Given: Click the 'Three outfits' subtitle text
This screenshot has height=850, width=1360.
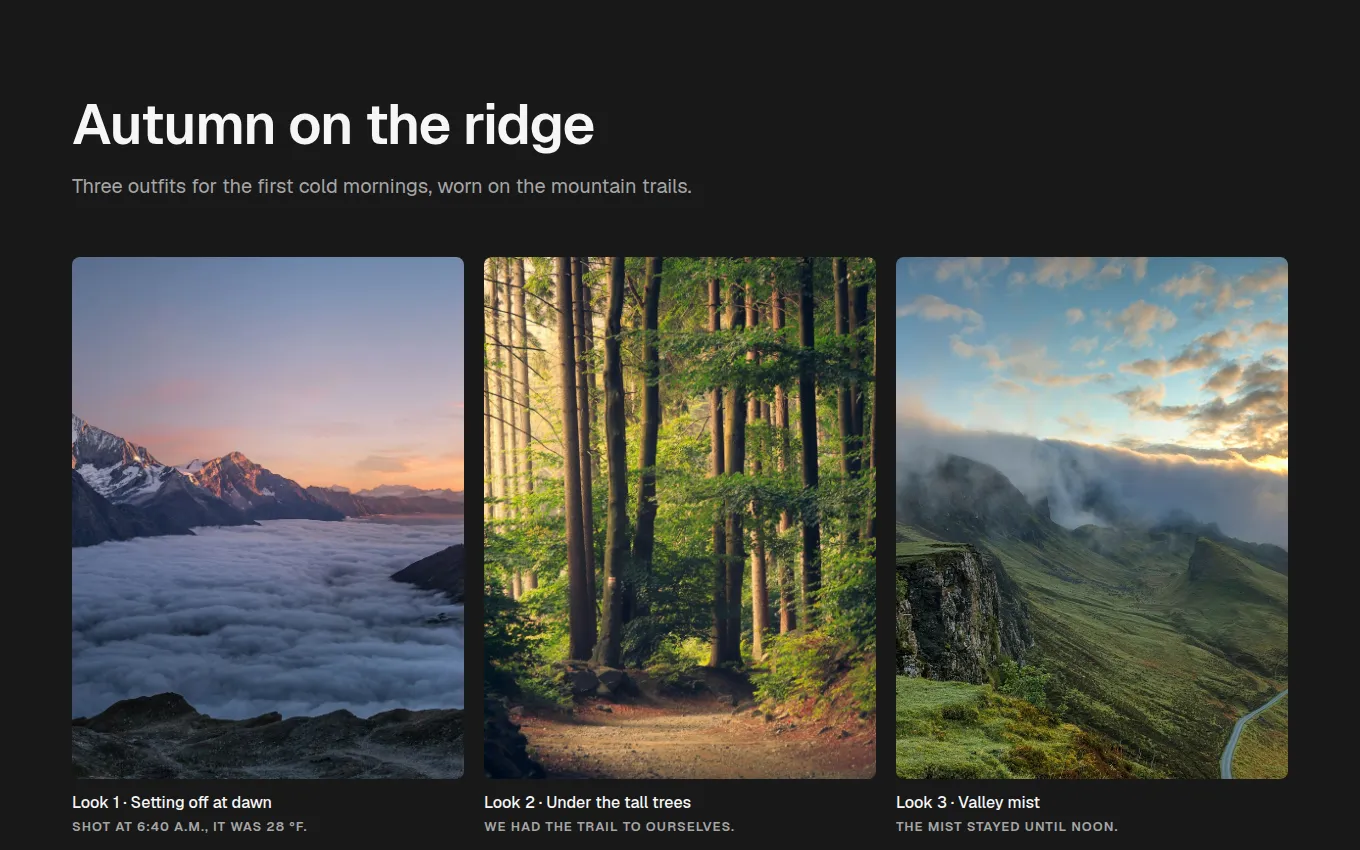Looking at the screenshot, I should click(x=381, y=186).
